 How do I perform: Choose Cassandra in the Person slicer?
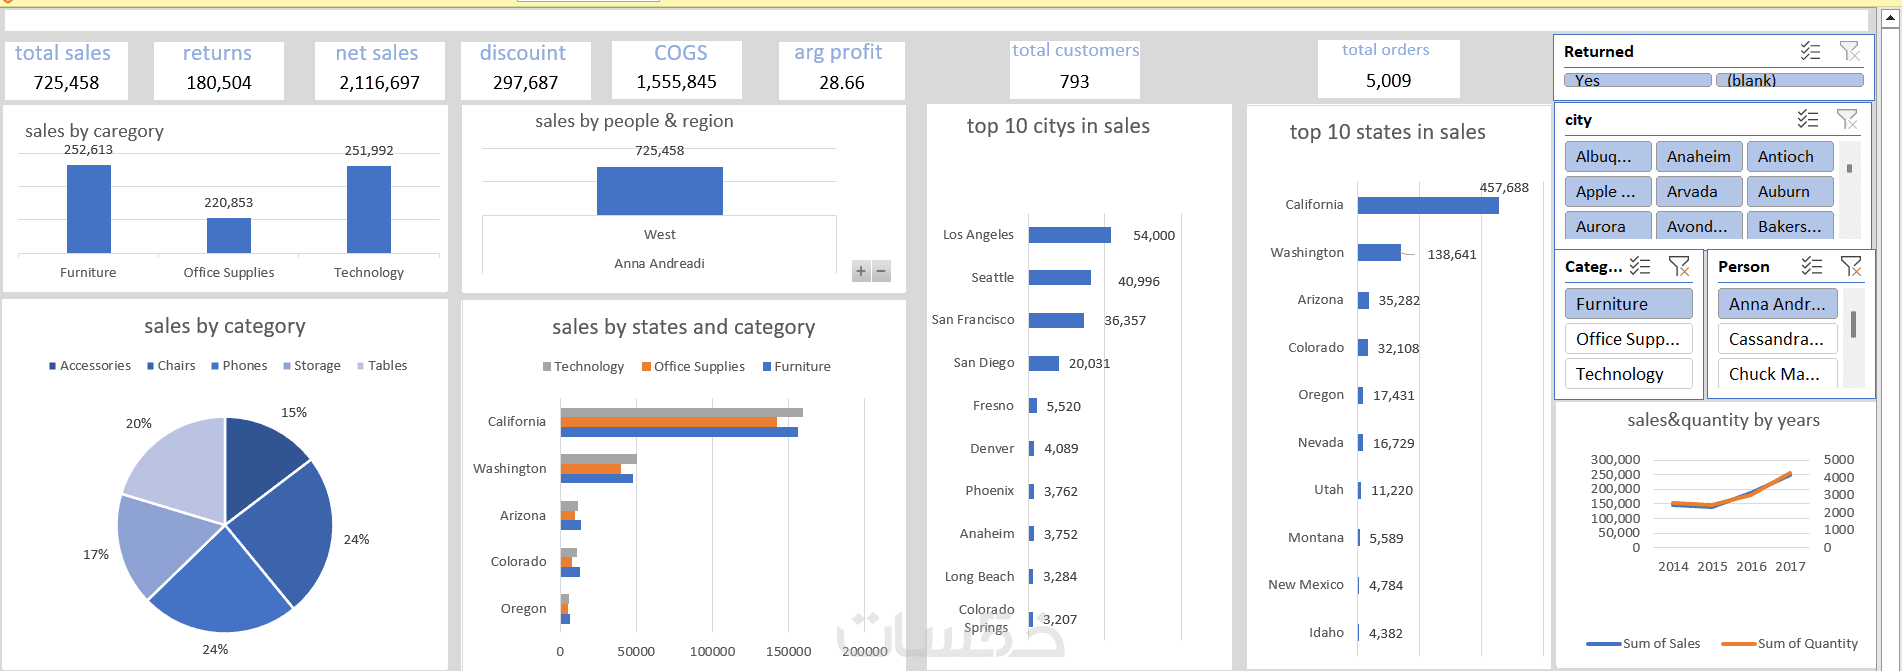[x=1777, y=339]
